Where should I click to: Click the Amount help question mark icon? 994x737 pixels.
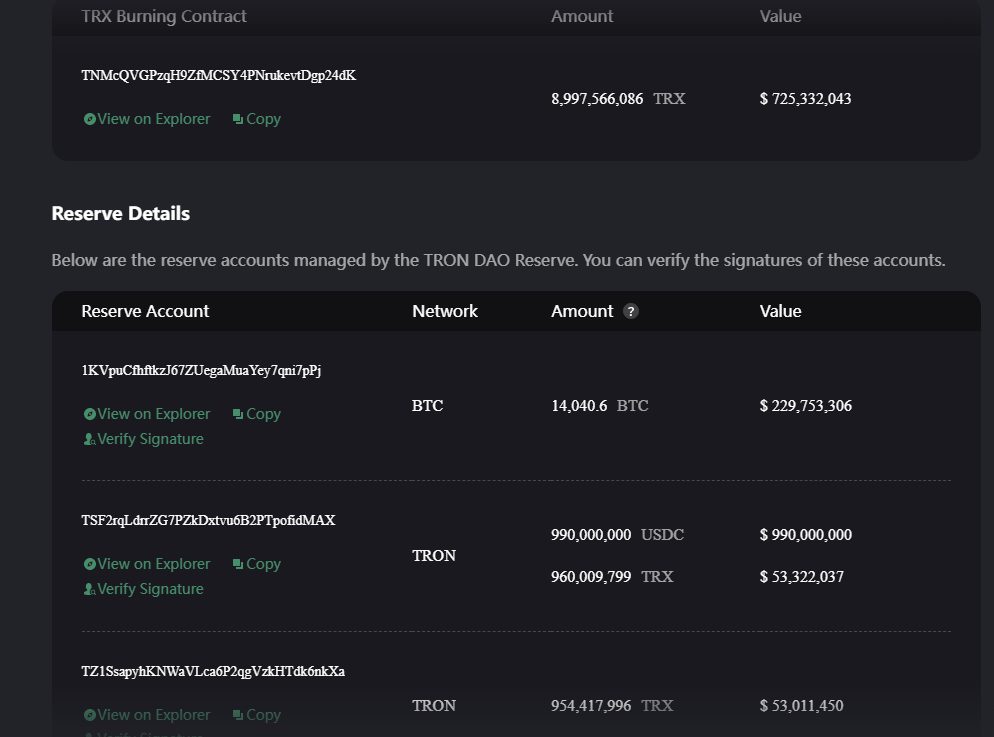tap(630, 311)
